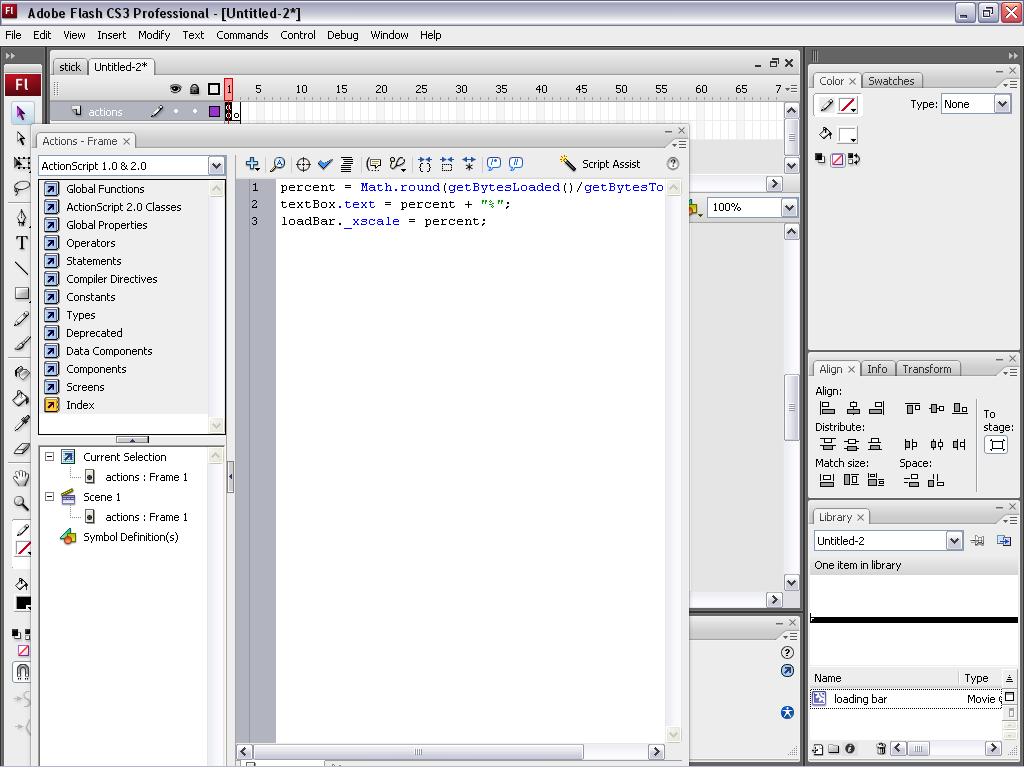Image resolution: width=1024 pixels, height=768 pixels.
Task: Switch to the stick document tab
Action: [x=70, y=67]
